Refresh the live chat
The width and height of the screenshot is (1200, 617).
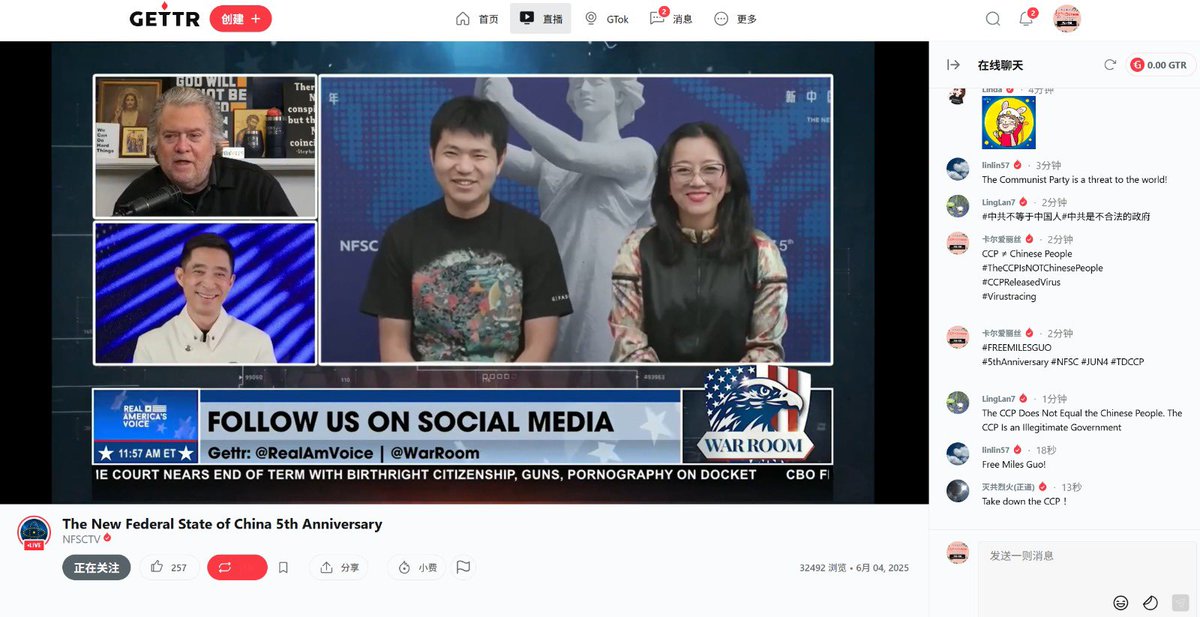[1109, 65]
